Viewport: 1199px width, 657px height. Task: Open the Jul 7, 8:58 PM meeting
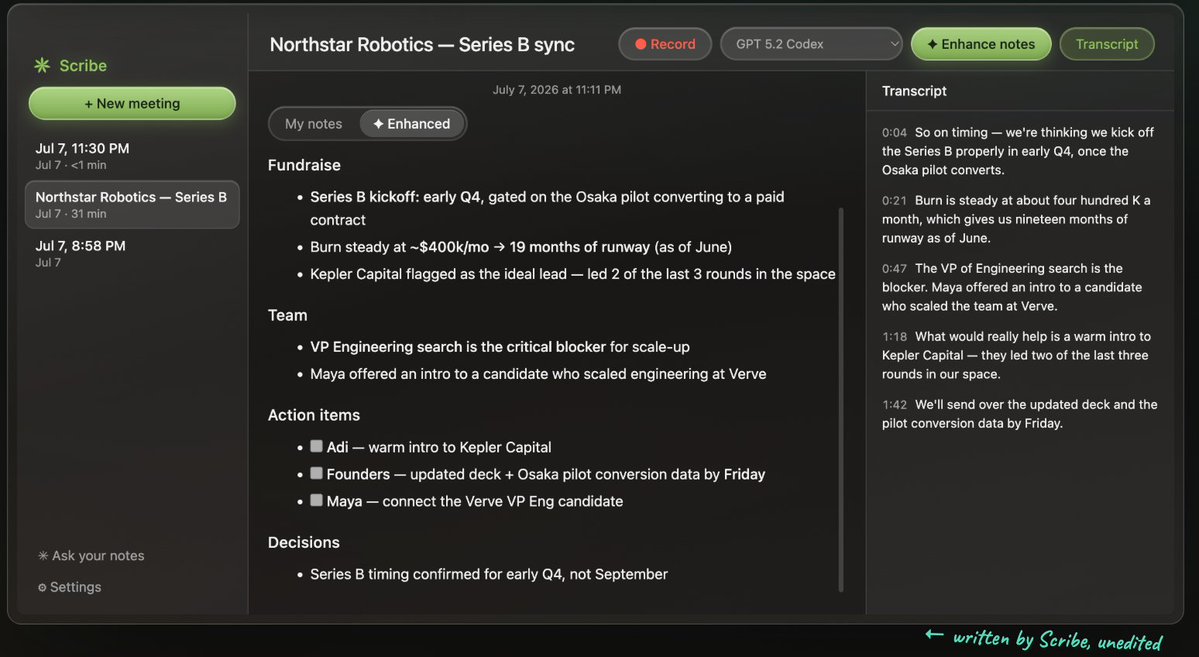[x=132, y=253]
